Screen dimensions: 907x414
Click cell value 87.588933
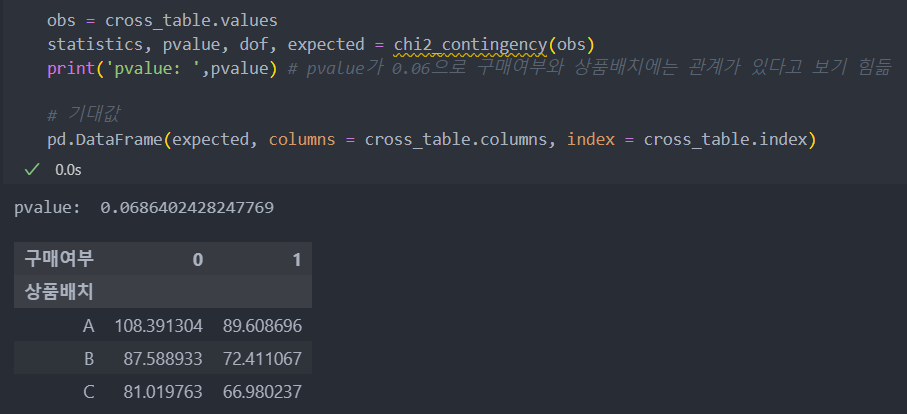(x=163, y=359)
